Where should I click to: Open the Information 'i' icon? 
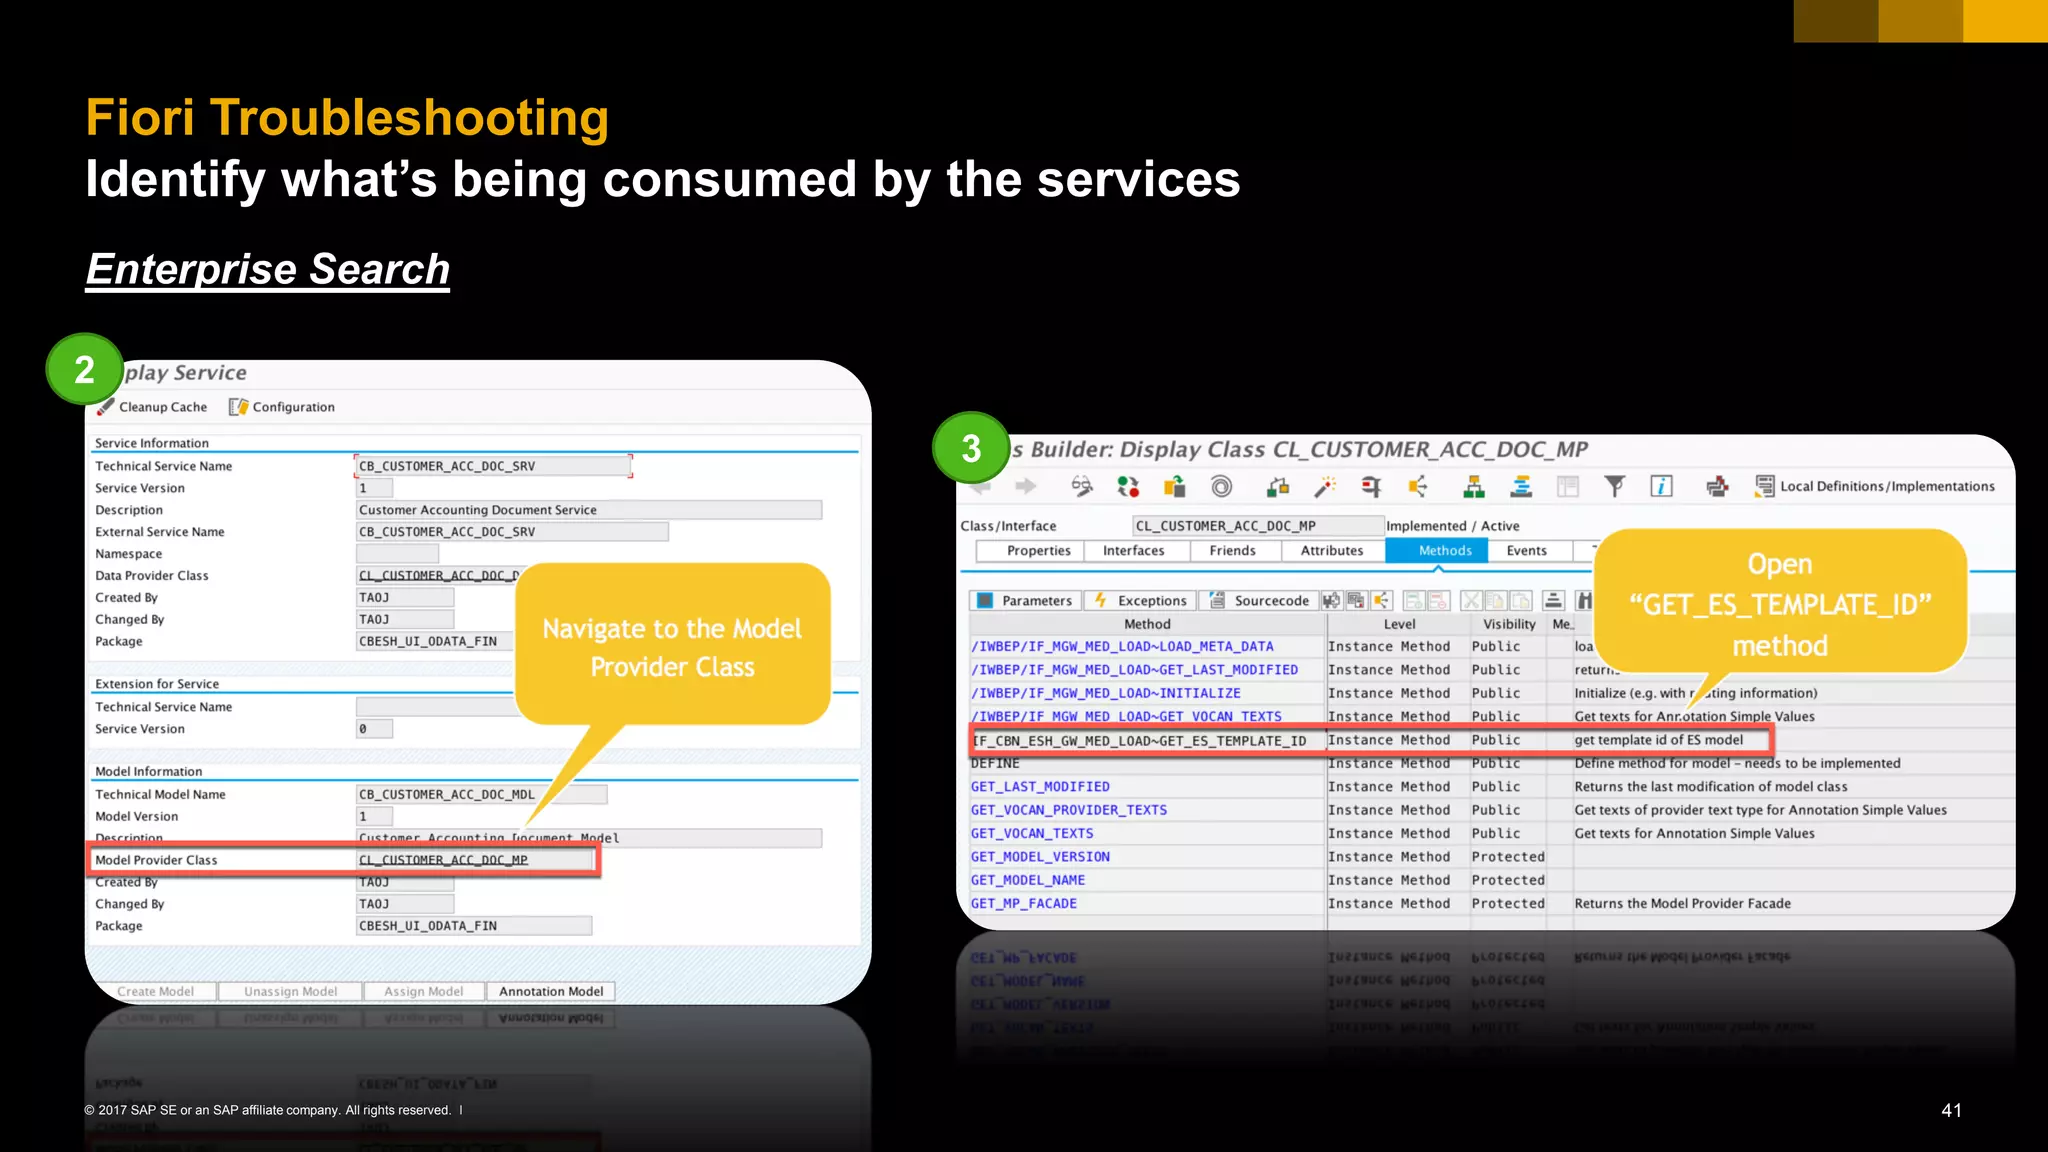coord(1661,487)
